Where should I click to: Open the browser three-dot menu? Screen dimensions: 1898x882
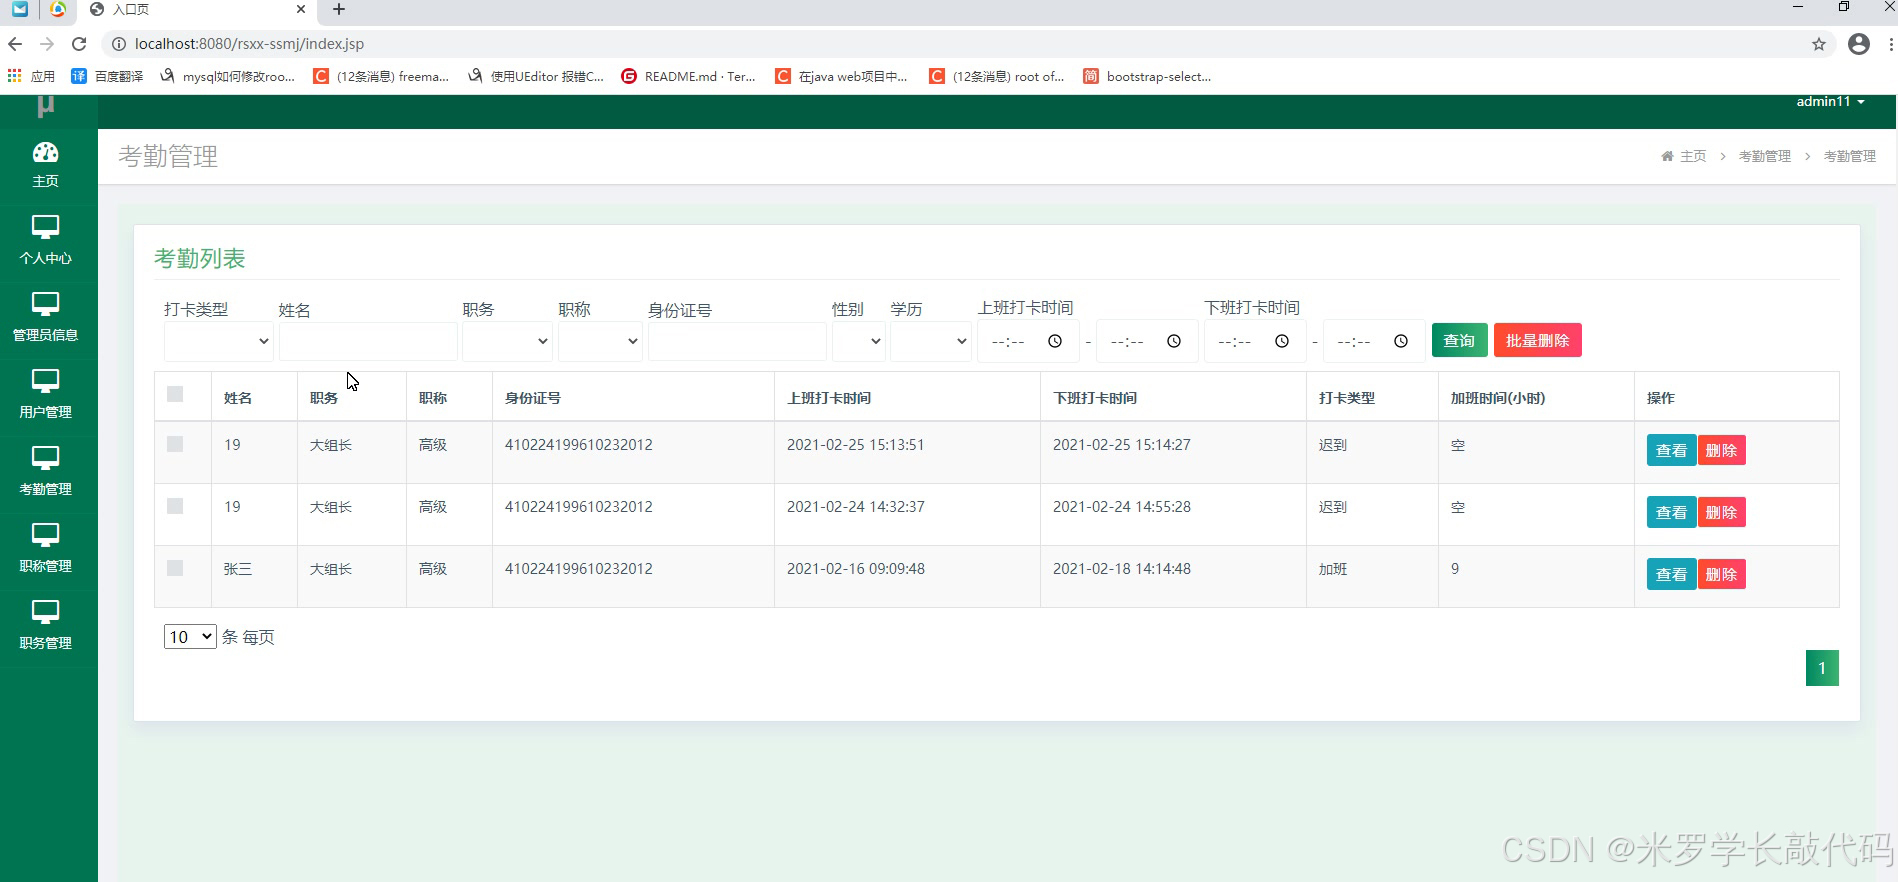(1891, 44)
